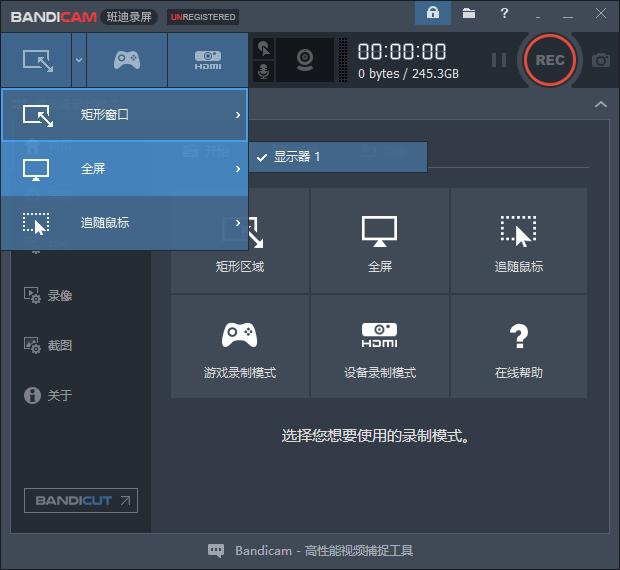Click the chat bubble icon in status bar
The height and width of the screenshot is (570, 620).
tap(216, 550)
